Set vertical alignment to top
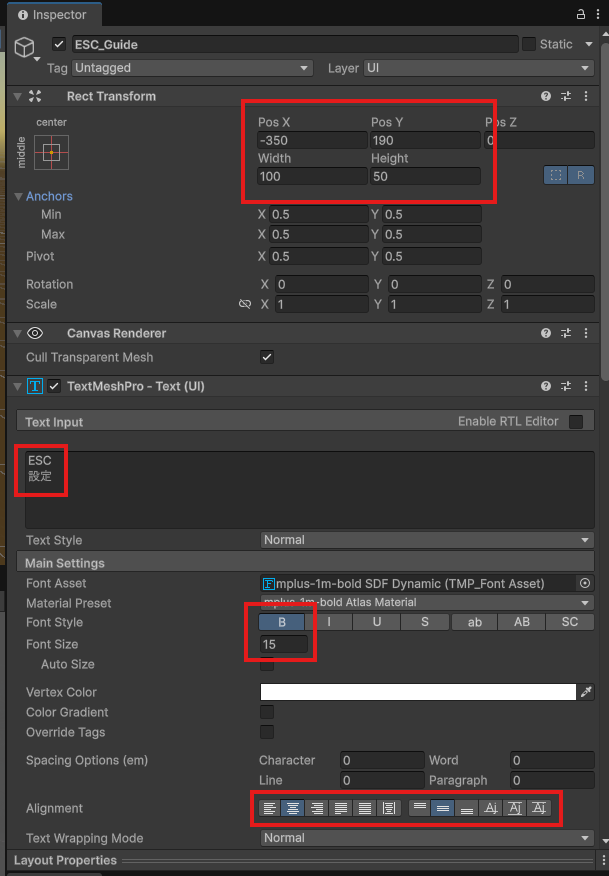The image size is (609, 876). point(420,808)
